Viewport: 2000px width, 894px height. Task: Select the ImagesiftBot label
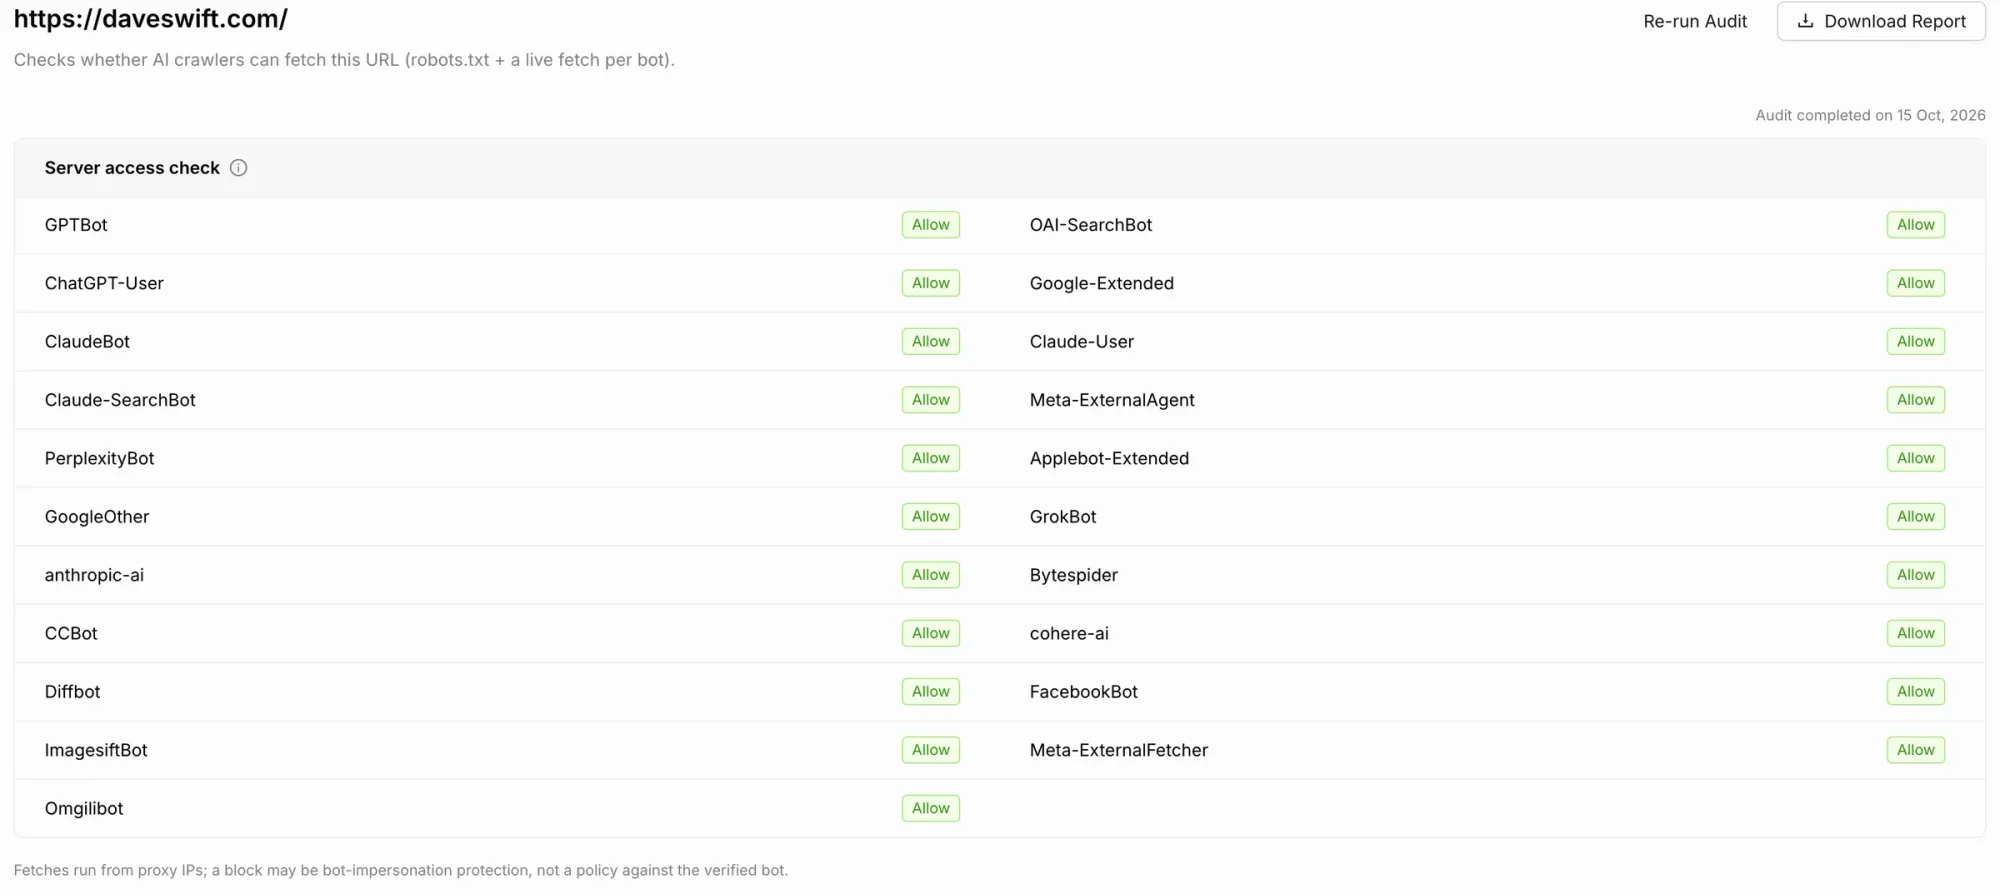point(96,750)
